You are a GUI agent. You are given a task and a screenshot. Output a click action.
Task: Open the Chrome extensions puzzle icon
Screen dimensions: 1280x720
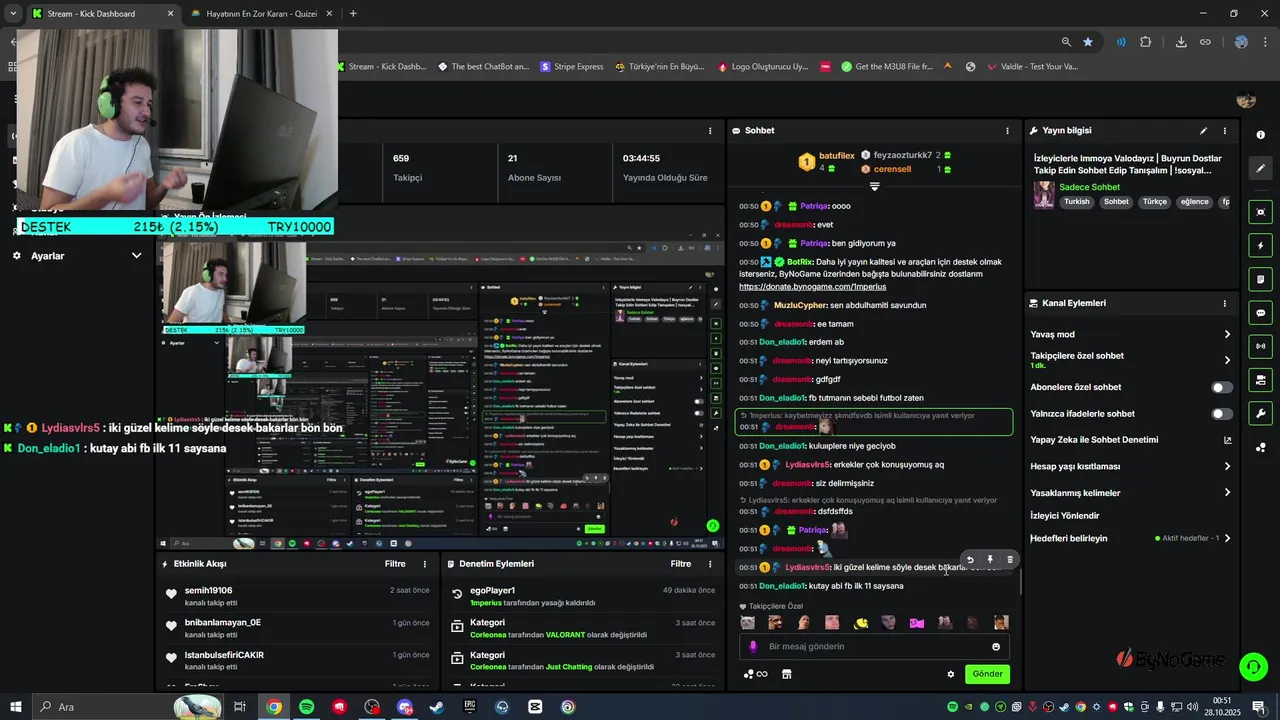1146,42
